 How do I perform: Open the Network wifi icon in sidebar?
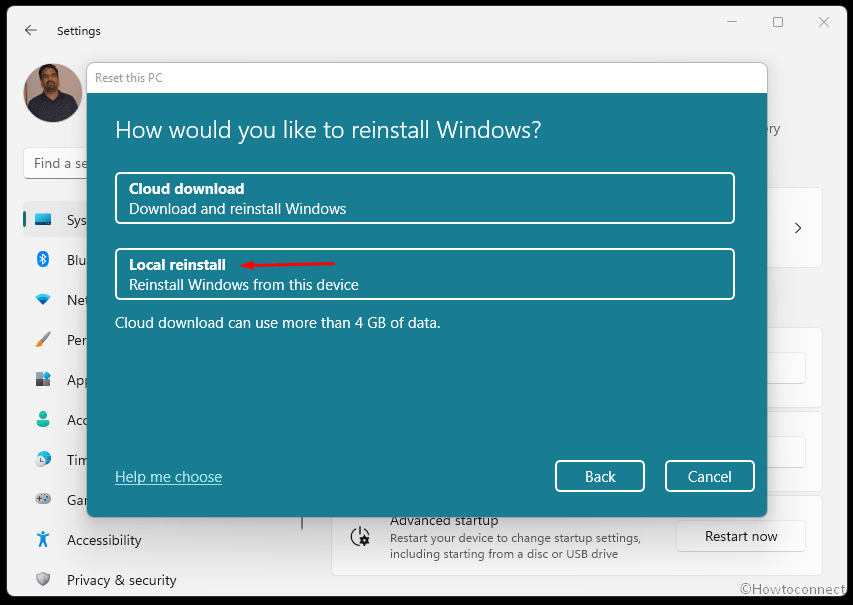(43, 299)
